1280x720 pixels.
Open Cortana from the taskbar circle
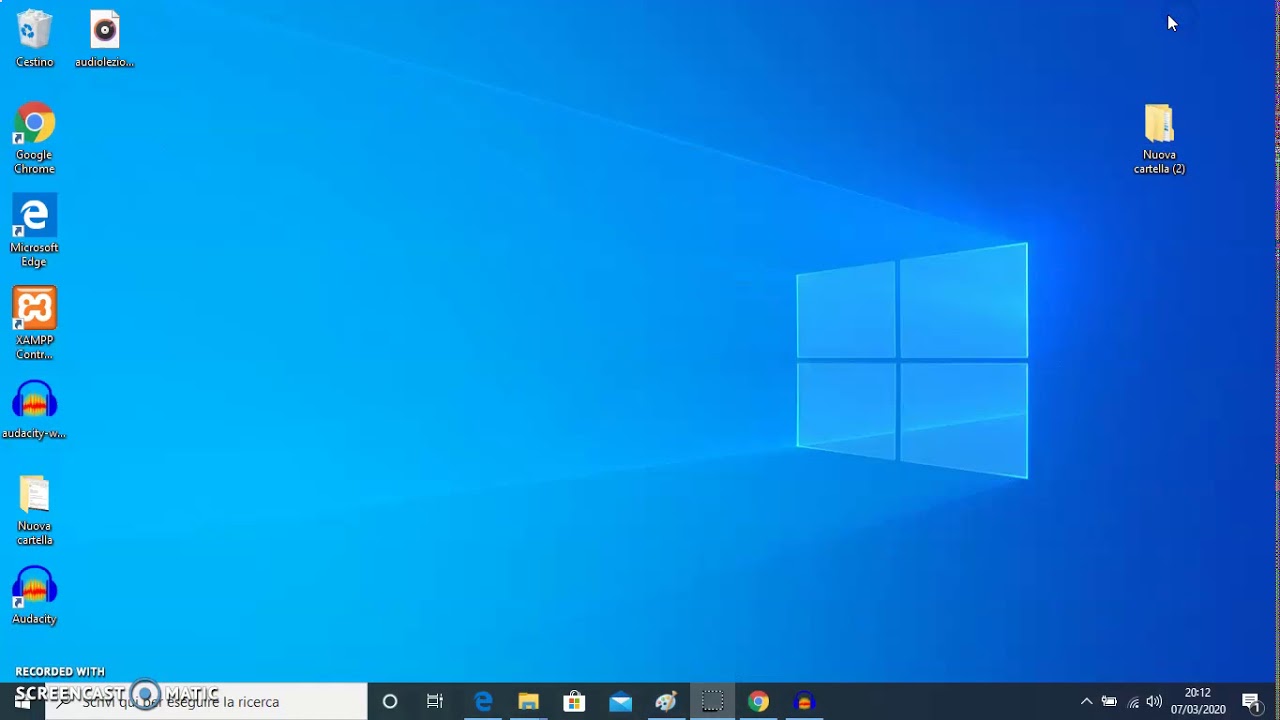pos(390,702)
